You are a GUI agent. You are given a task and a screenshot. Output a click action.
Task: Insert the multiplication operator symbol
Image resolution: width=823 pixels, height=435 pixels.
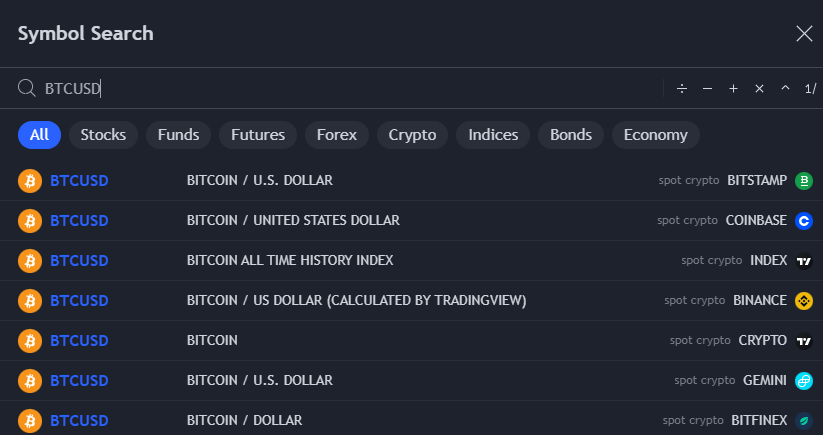pos(759,89)
